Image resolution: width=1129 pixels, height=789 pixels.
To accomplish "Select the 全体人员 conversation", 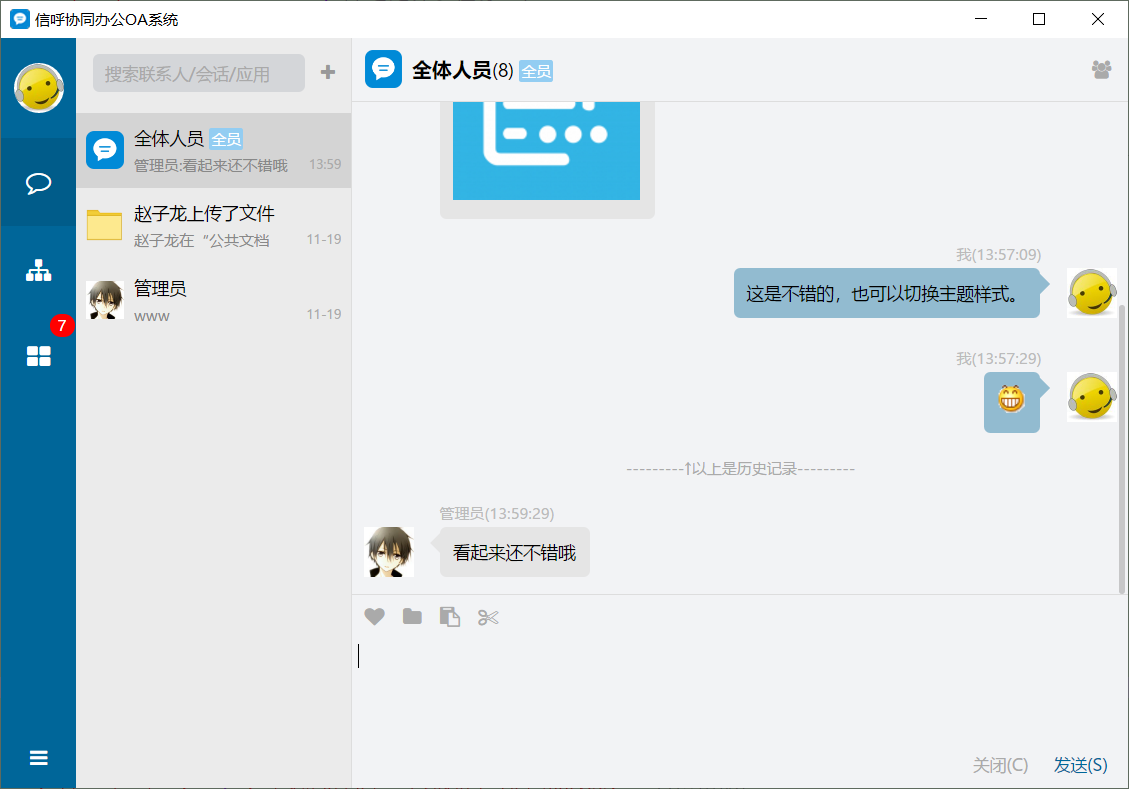I will (x=214, y=150).
